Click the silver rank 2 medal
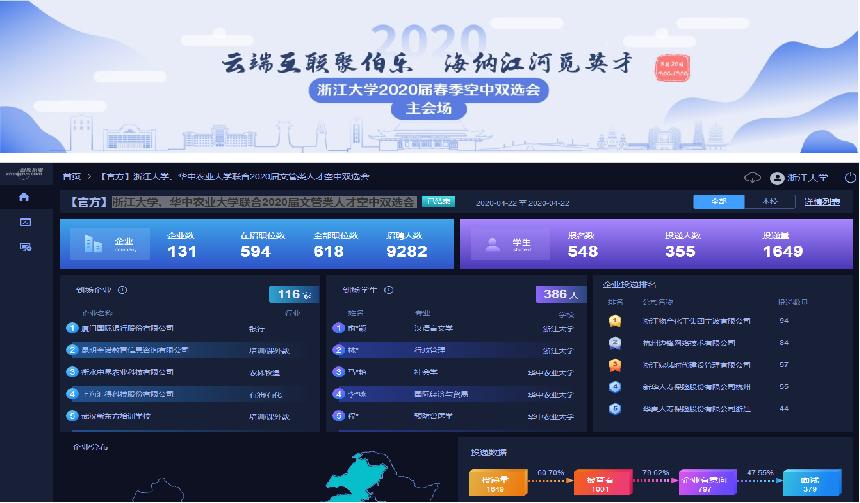This screenshot has width=860, height=503. tap(615, 343)
